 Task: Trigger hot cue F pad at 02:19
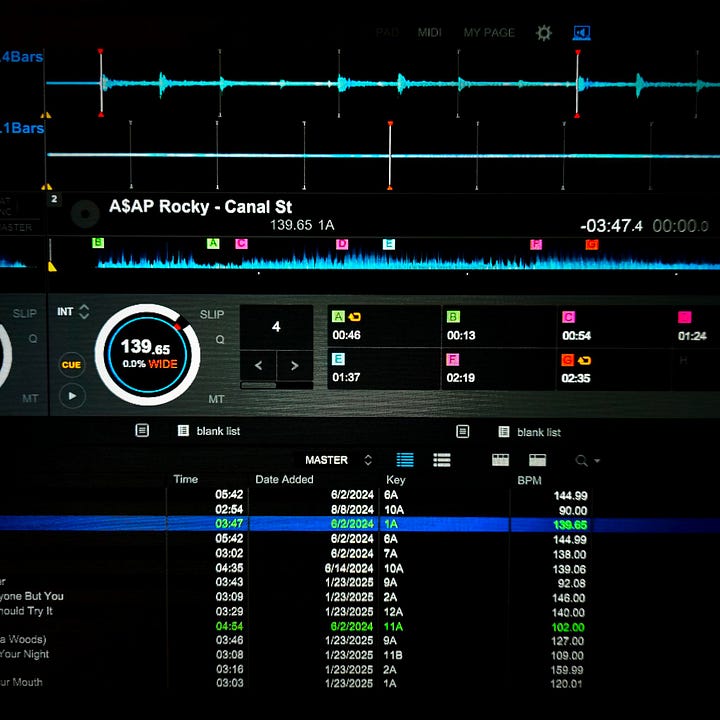[499, 369]
